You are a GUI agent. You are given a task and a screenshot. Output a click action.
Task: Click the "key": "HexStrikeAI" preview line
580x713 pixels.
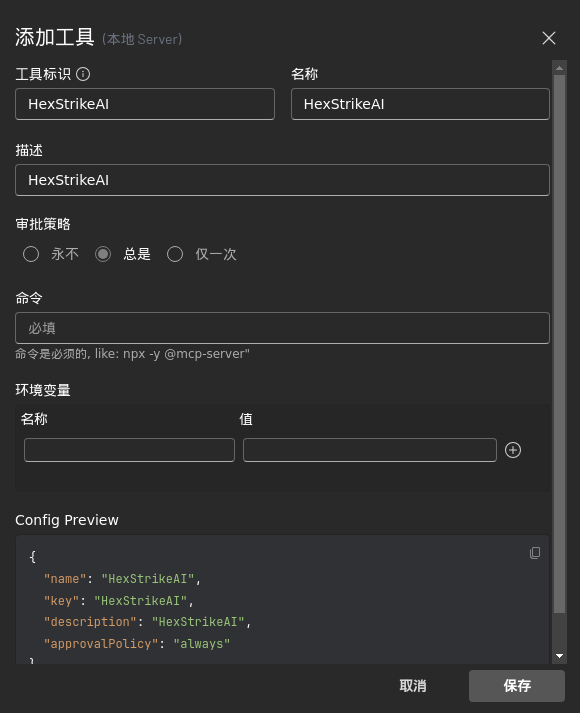[119, 601]
